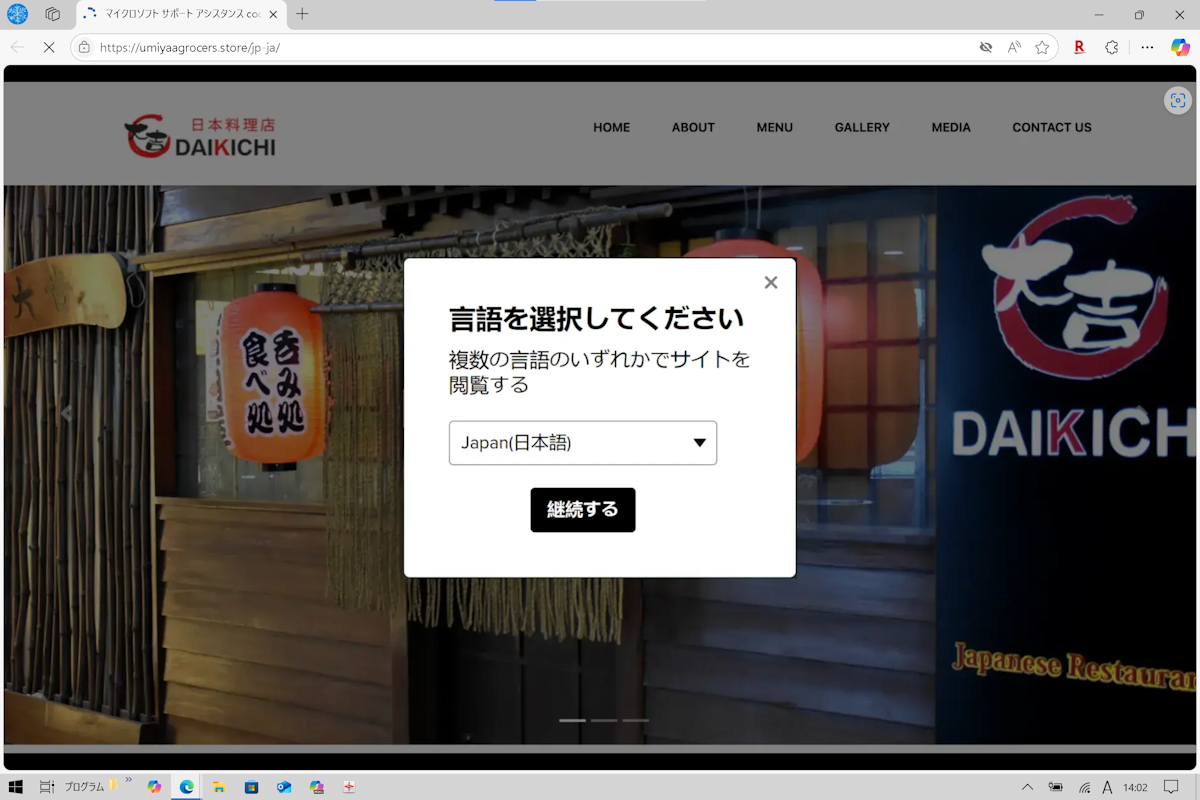Navigate to CONTACT US
This screenshot has height=800, width=1200.
tap(1052, 128)
